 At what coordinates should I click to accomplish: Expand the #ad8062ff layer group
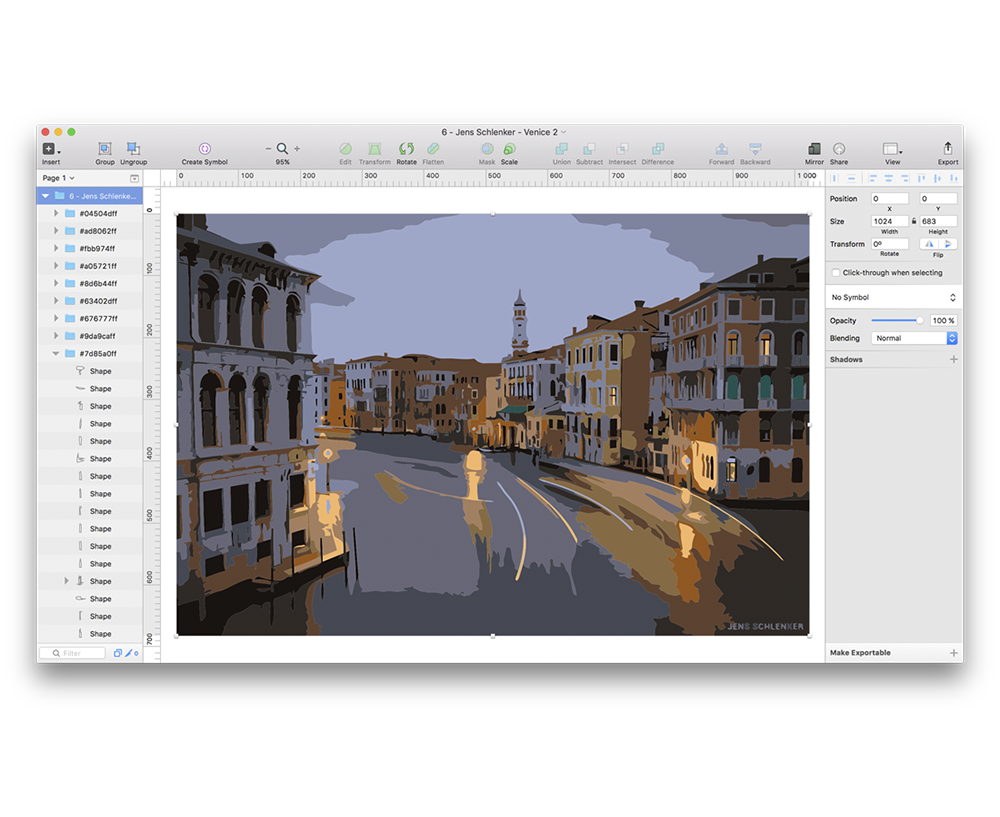[55, 231]
